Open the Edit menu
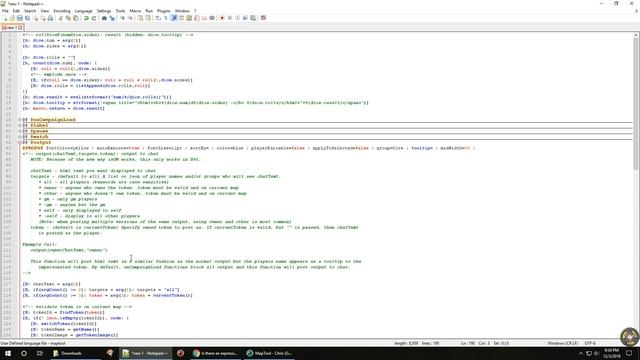This screenshot has width=640, height=360. pyautogui.click(x=16, y=11)
